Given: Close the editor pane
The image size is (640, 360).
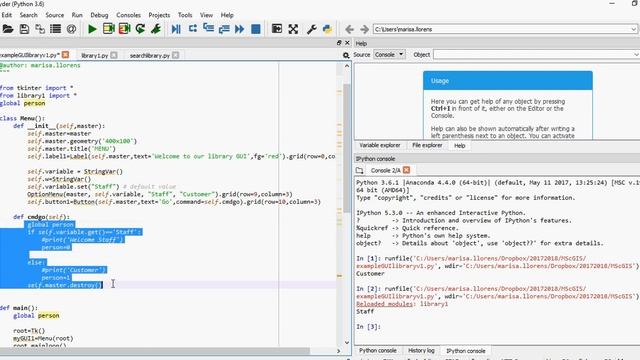Looking at the screenshot, I should tap(347, 42).
